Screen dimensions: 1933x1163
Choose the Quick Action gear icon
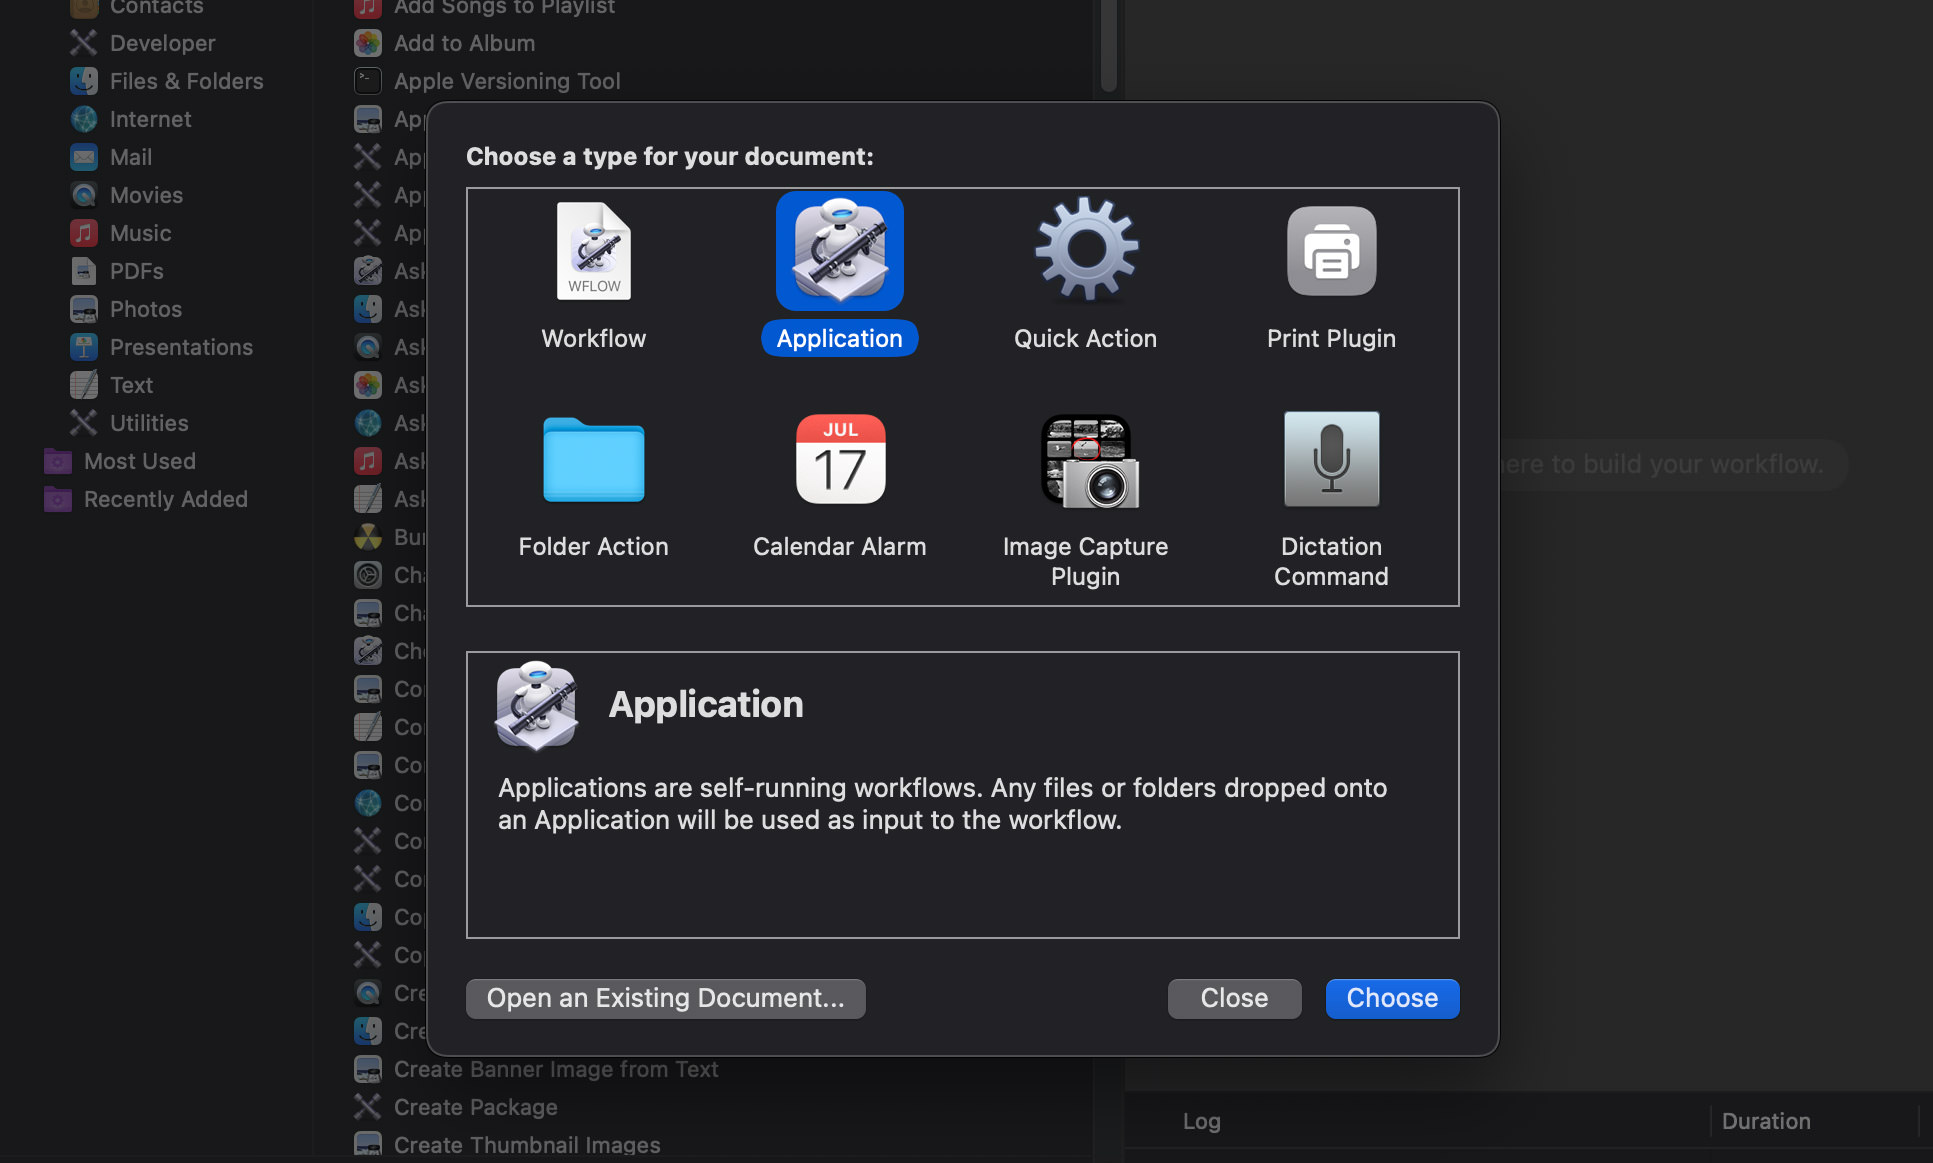(1086, 251)
